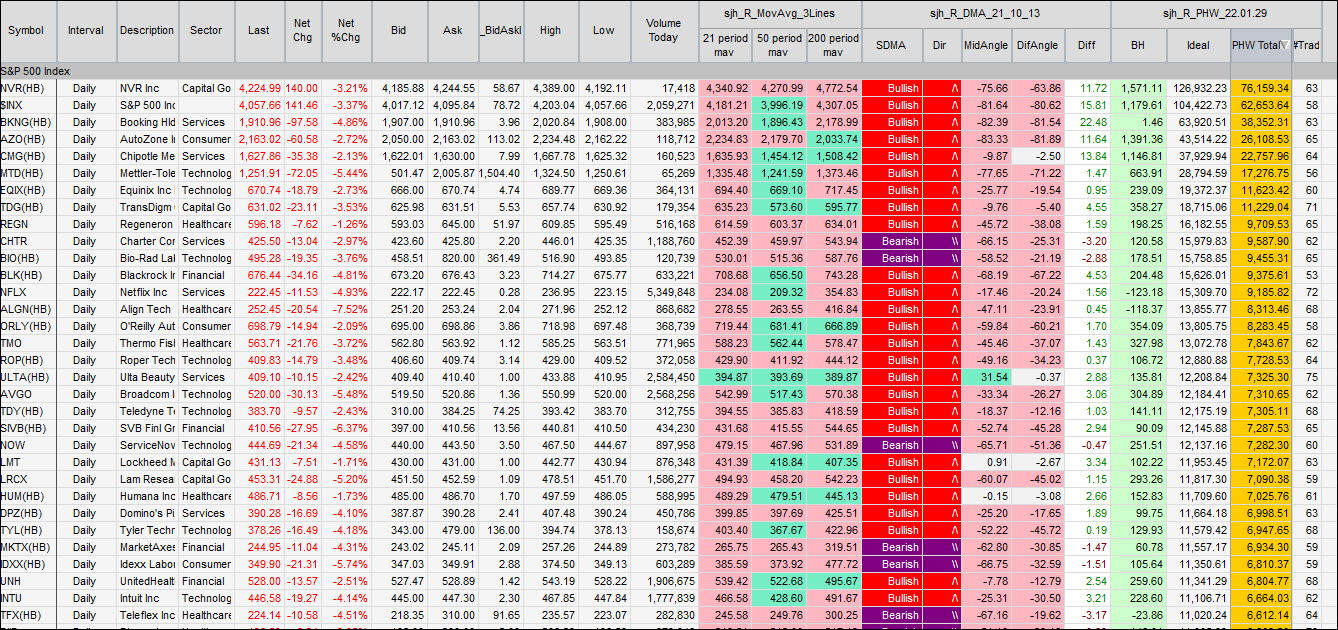Select the S&P 500 Index group row
Screen dimensions: 1338x630
(669, 71)
